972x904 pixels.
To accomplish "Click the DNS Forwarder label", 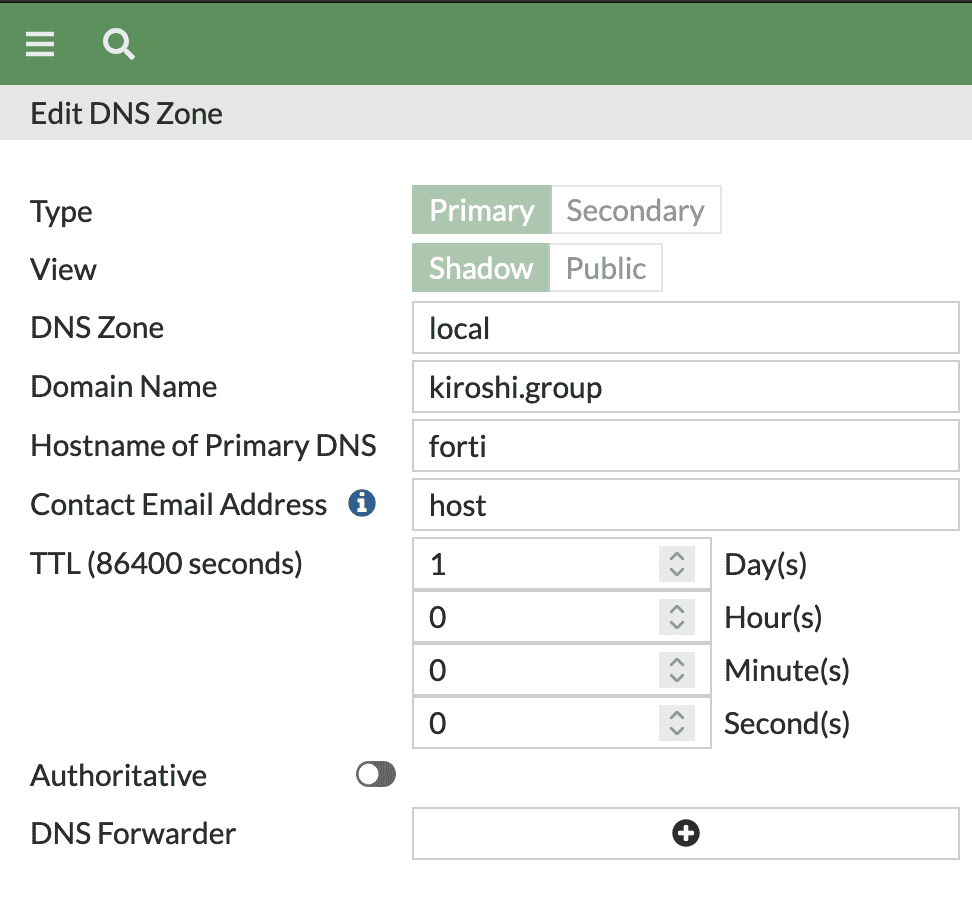I will point(133,833).
